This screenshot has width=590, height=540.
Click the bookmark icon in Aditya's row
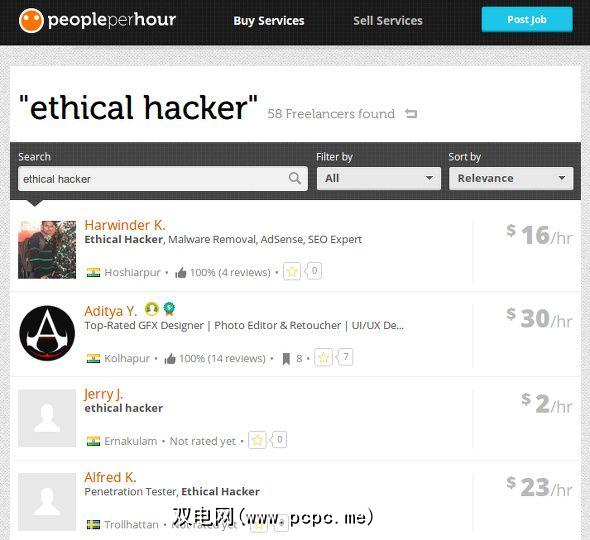click(286, 359)
